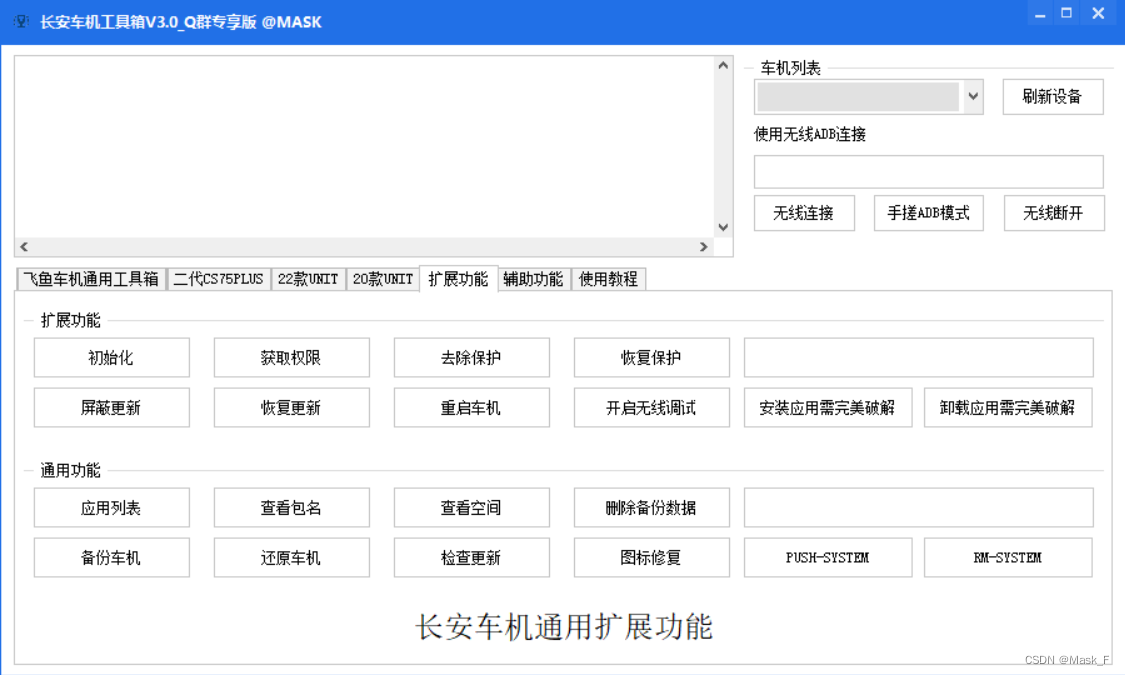Click the 应用列表 button
The height and width of the screenshot is (675, 1125).
[111, 508]
